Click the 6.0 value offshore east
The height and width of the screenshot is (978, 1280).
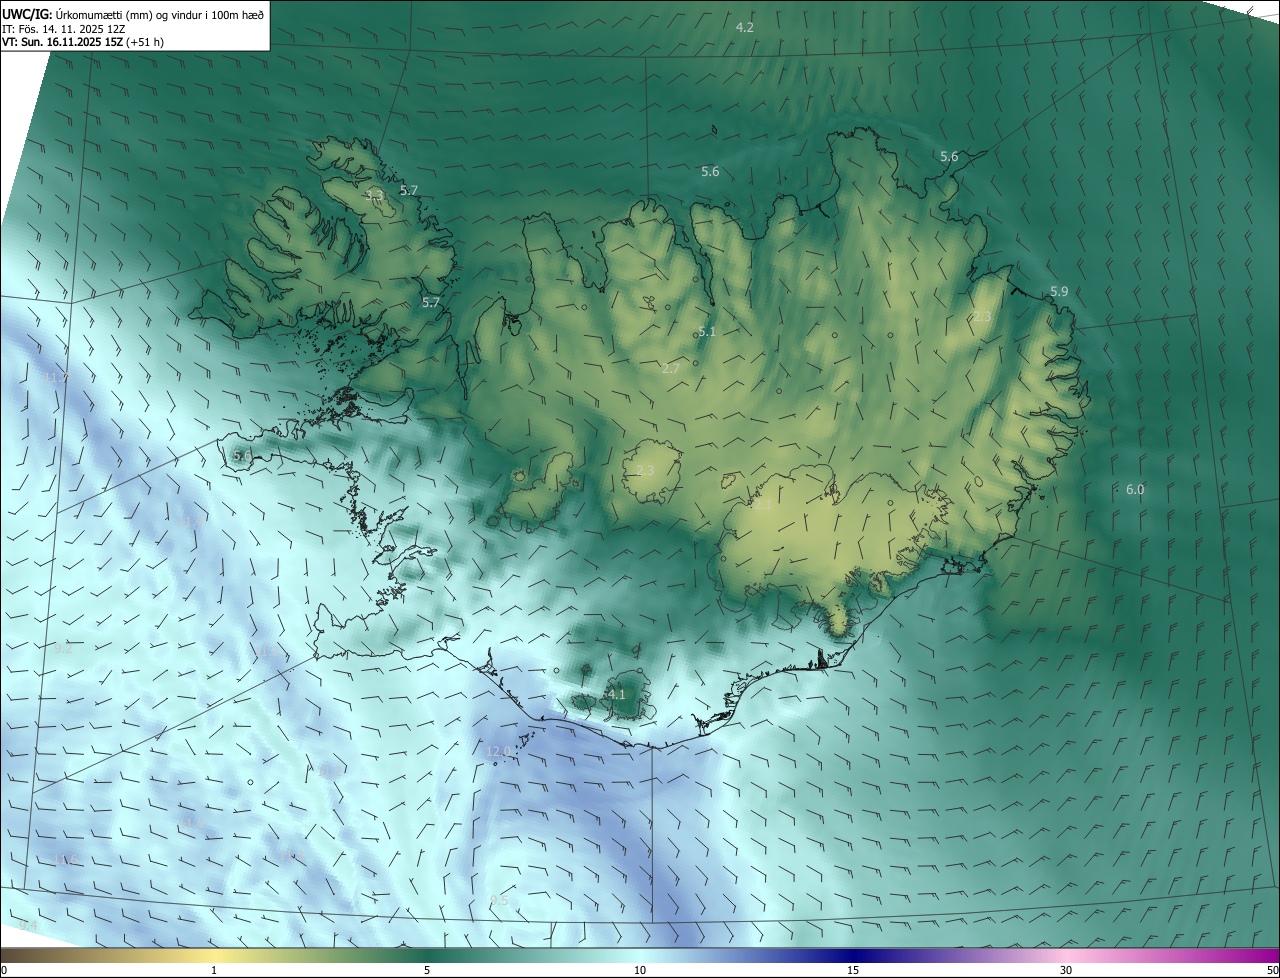[1135, 489]
